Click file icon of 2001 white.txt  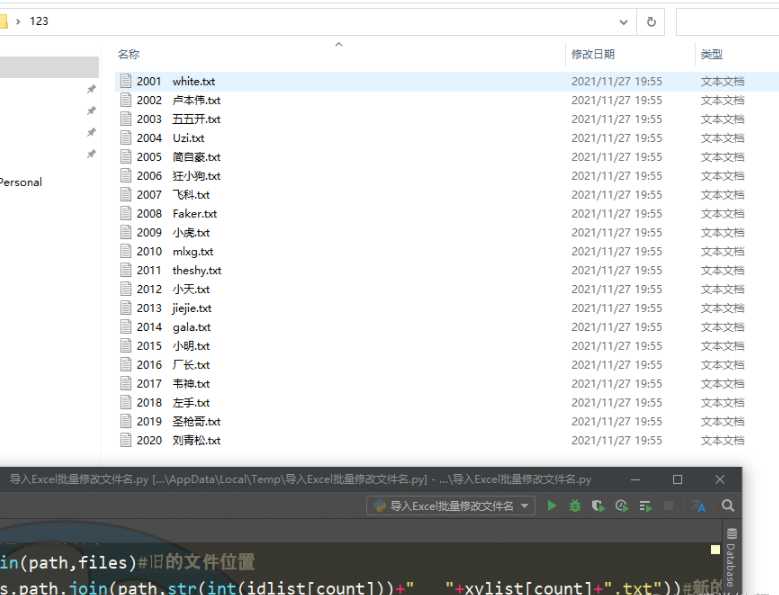coord(126,81)
